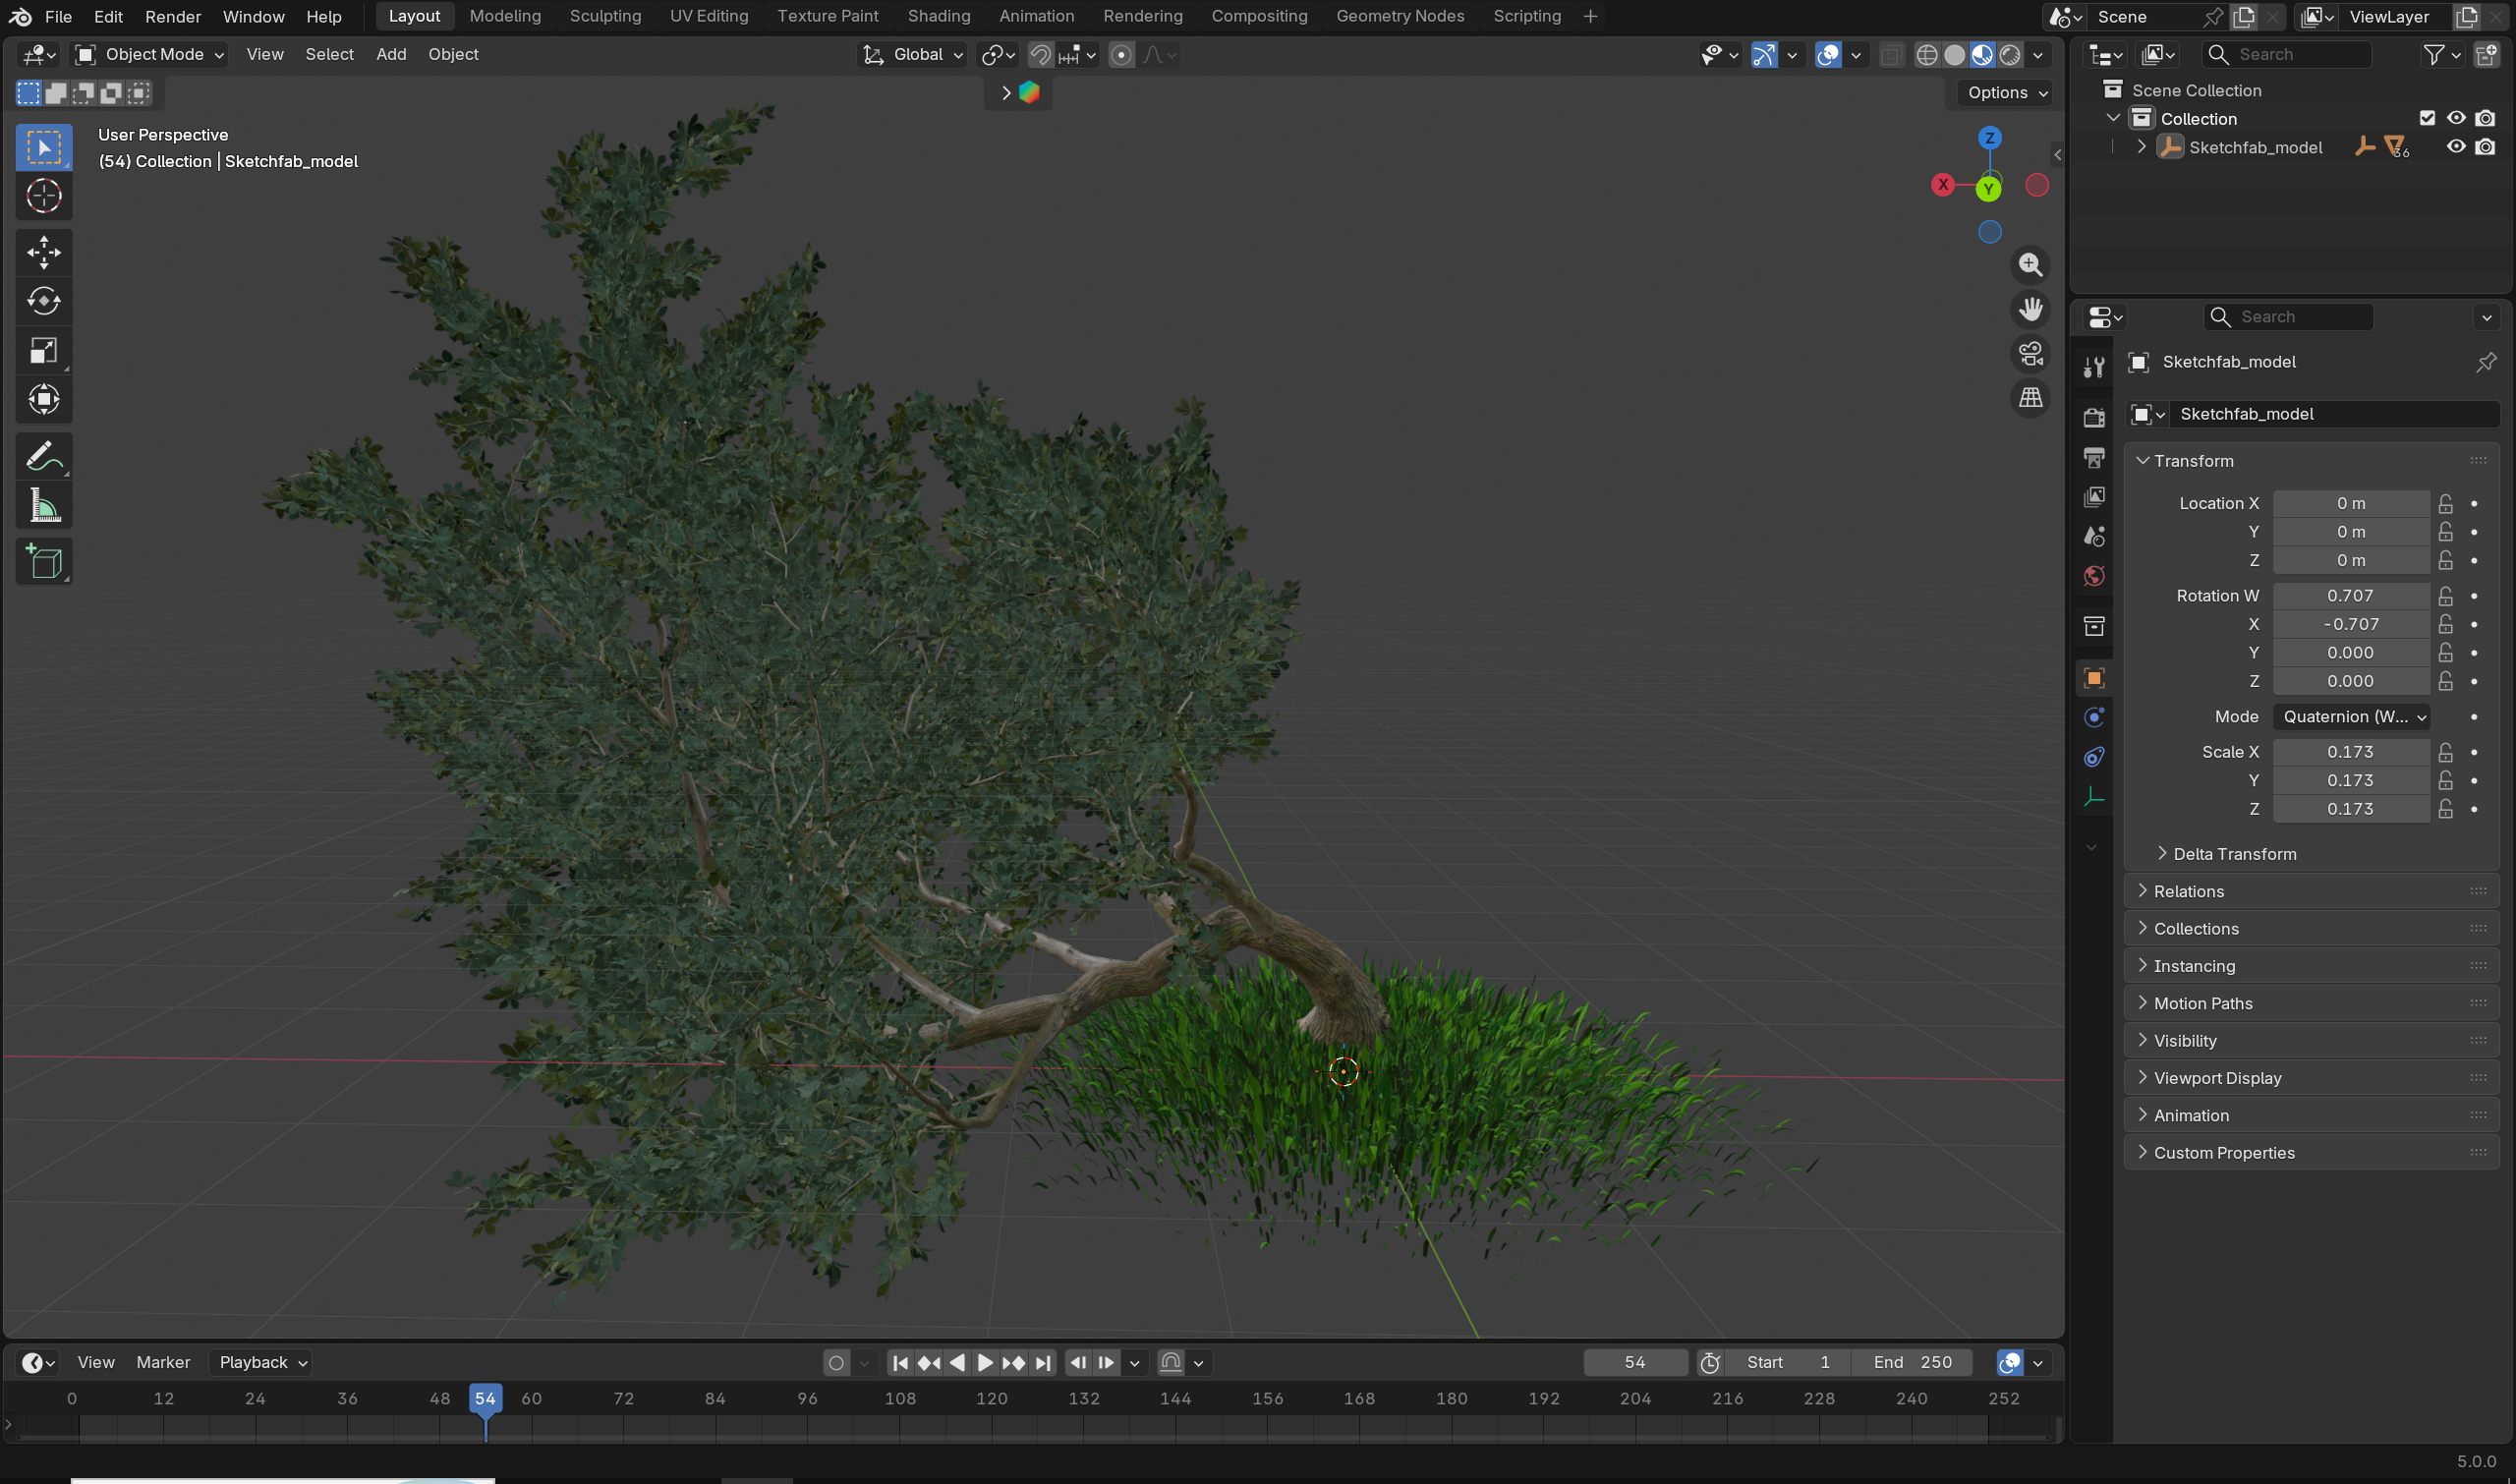Viewport: 2516px width, 1484px height.
Task: Select the Cursor tool in toolbar
Action: [44, 196]
